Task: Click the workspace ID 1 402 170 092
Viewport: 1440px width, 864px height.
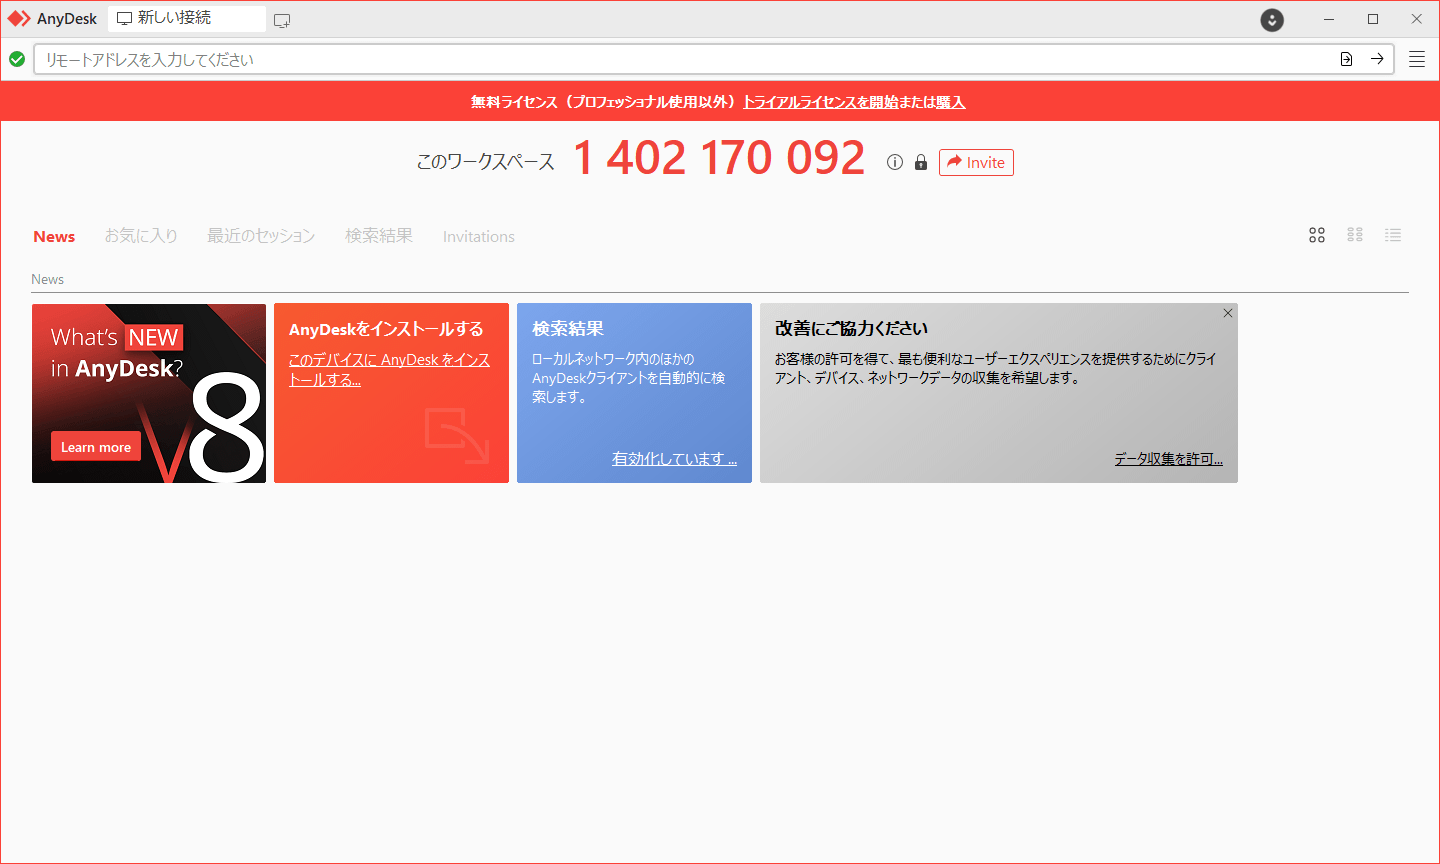Action: pyautogui.click(x=719, y=158)
